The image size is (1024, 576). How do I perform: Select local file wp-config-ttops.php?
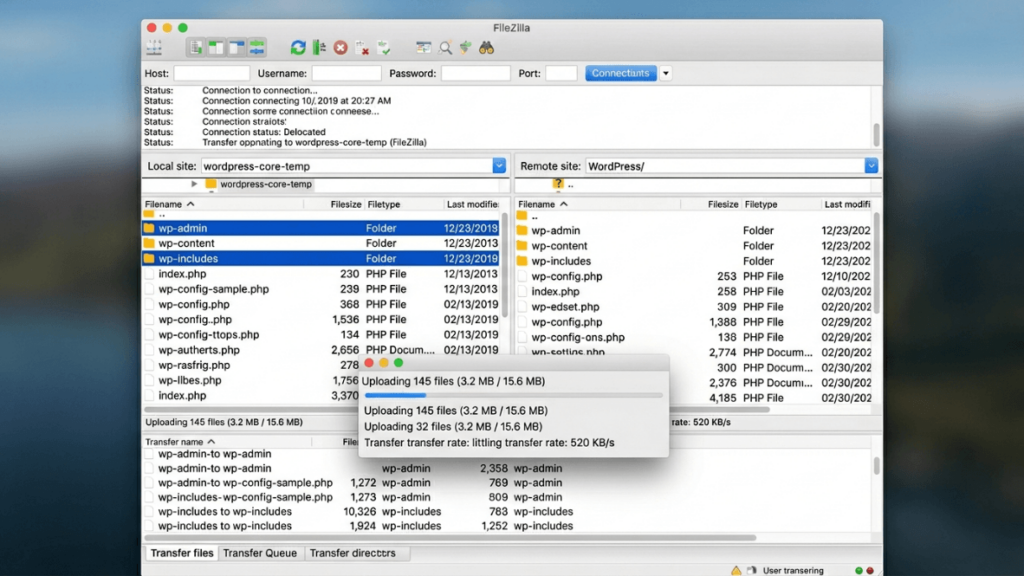tap(209, 334)
